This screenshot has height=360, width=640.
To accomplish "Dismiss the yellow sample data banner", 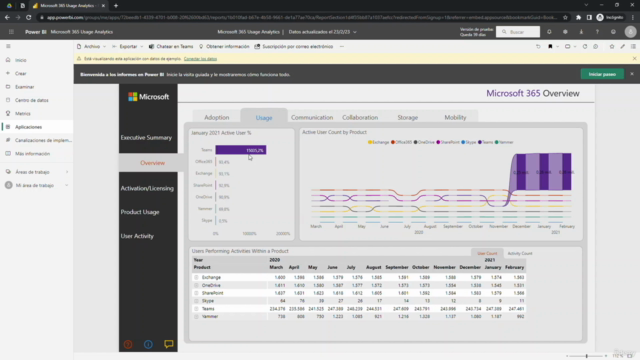I will pos(634,59).
